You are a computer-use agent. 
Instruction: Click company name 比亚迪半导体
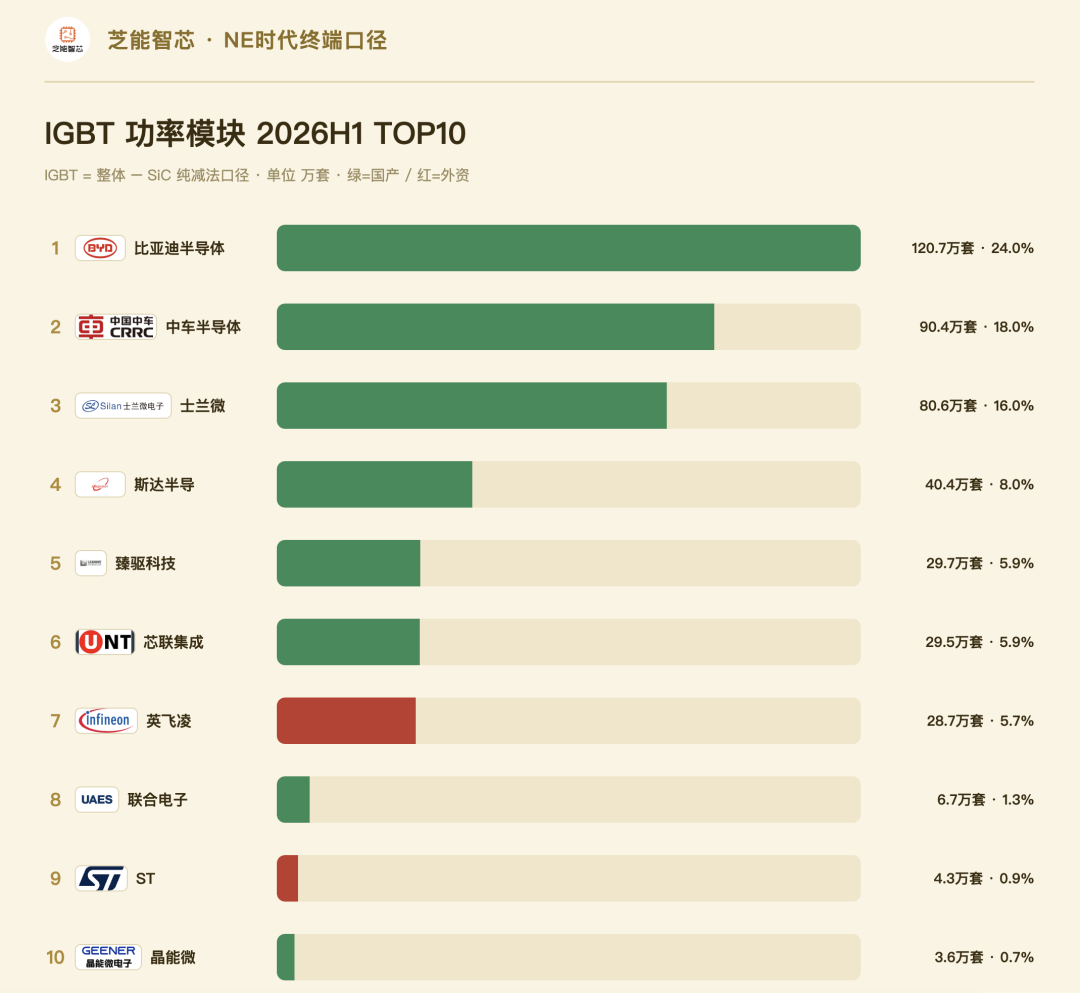[x=179, y=248]
